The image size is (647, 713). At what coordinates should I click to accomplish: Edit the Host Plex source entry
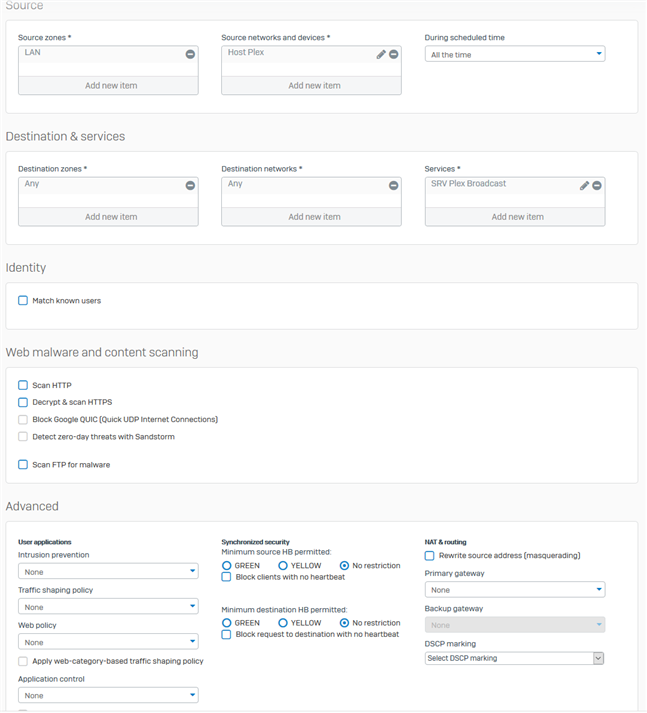click(381, 54)
